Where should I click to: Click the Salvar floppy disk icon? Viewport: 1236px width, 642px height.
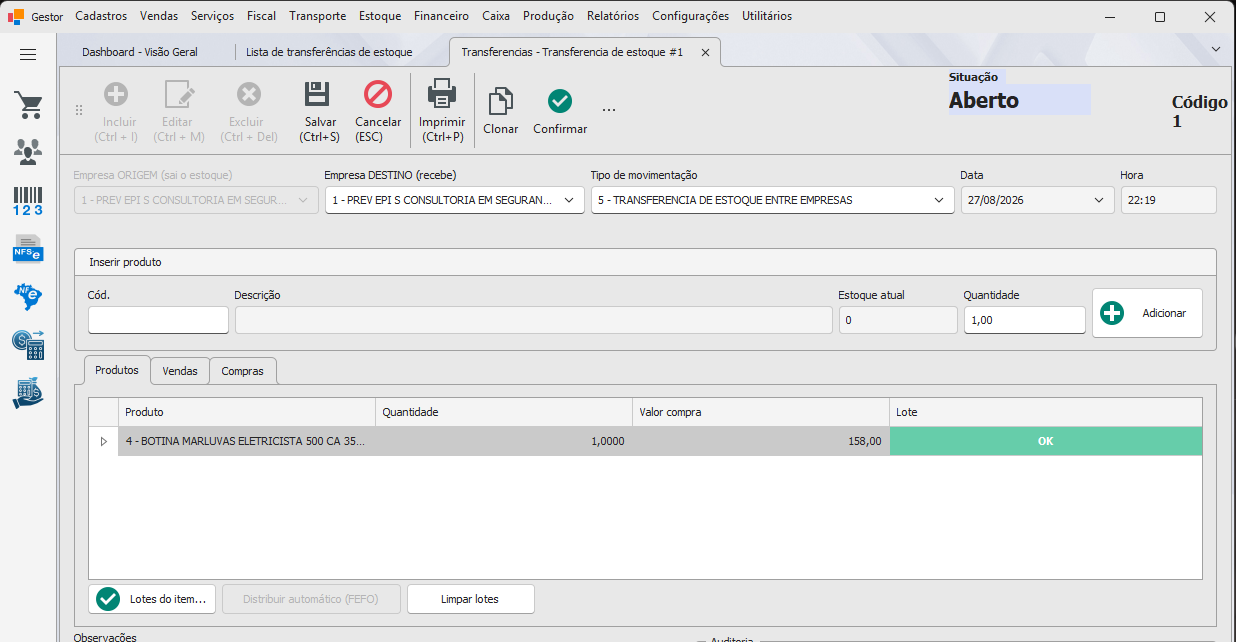pyautogui.click(x=317, y=94)
